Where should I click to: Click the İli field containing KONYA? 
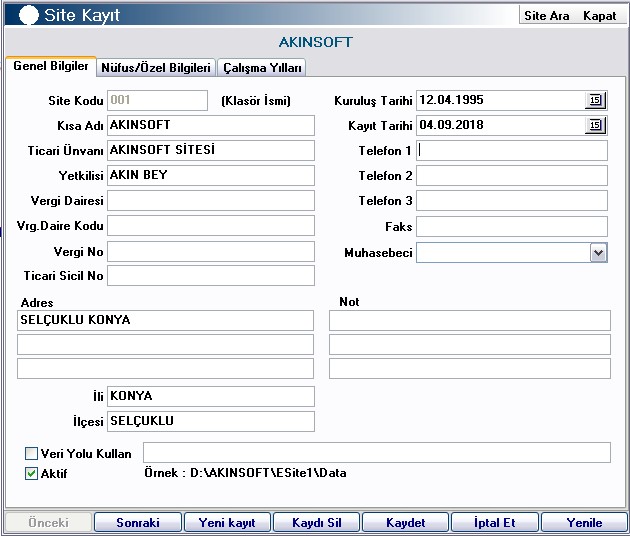211,396
